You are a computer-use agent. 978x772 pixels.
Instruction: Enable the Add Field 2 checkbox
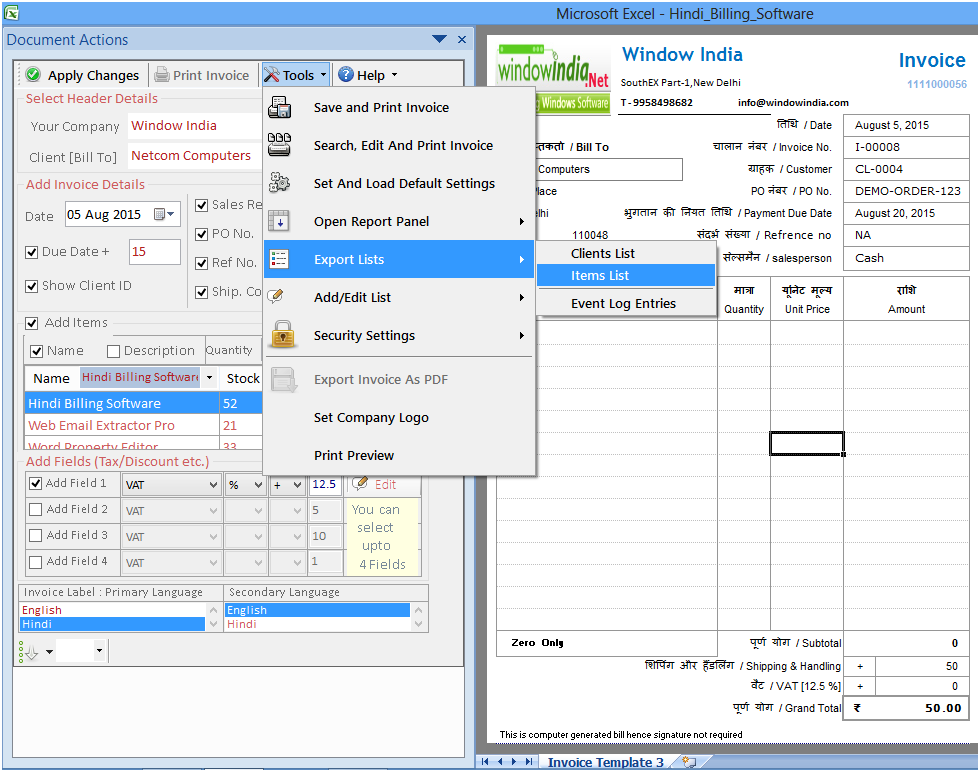pyautogui.click(x=36, y=509)
